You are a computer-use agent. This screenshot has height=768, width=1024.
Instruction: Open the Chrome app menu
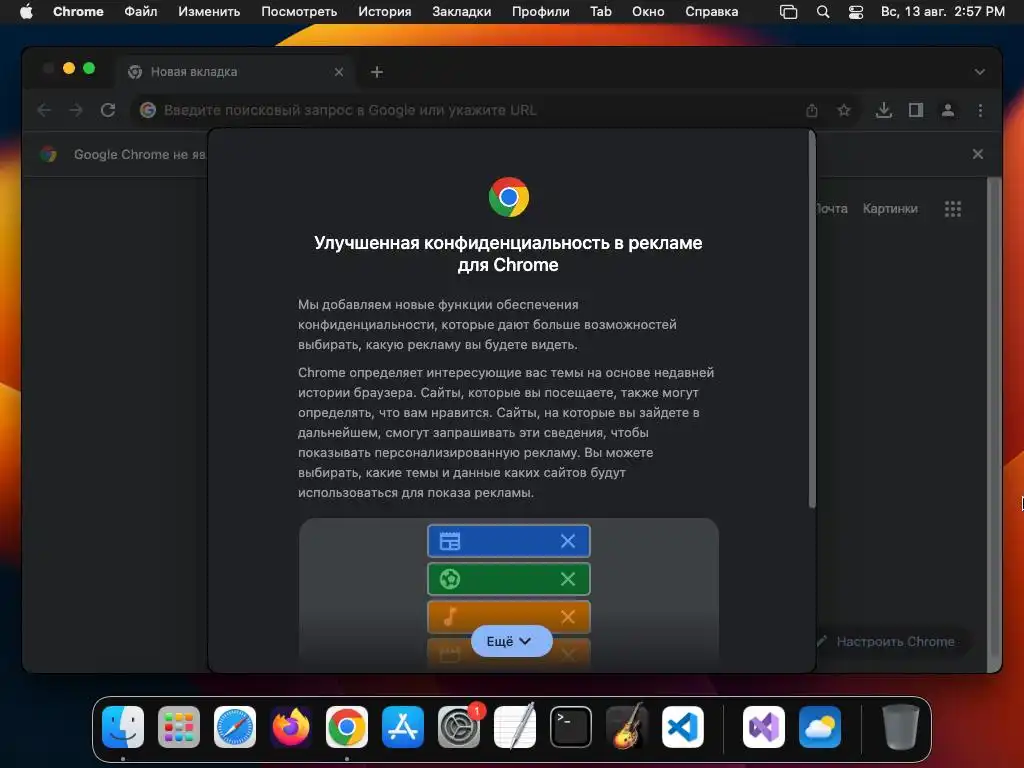78,12
